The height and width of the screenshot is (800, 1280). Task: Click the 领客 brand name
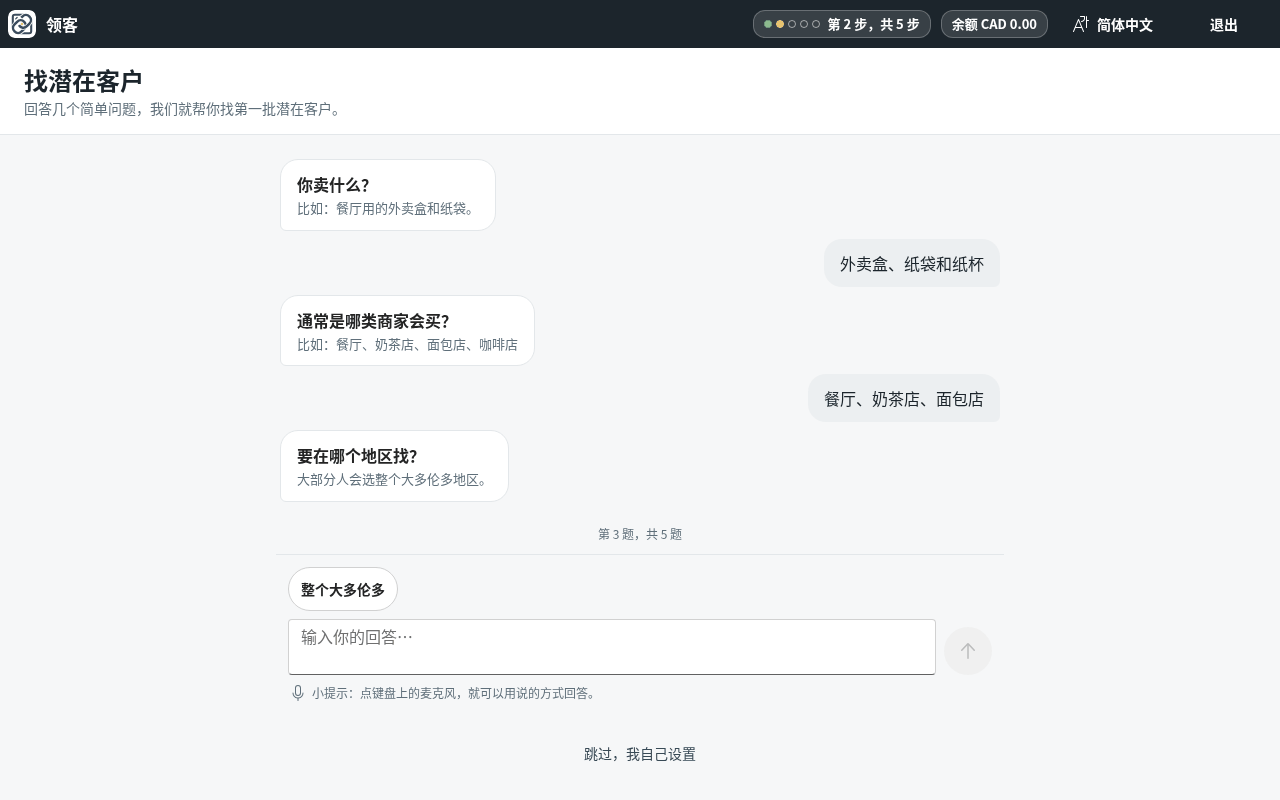(62, 25)
